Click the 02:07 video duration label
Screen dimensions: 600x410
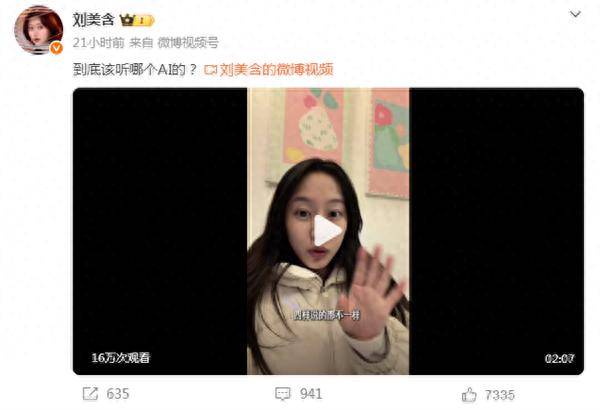(560, 359)
